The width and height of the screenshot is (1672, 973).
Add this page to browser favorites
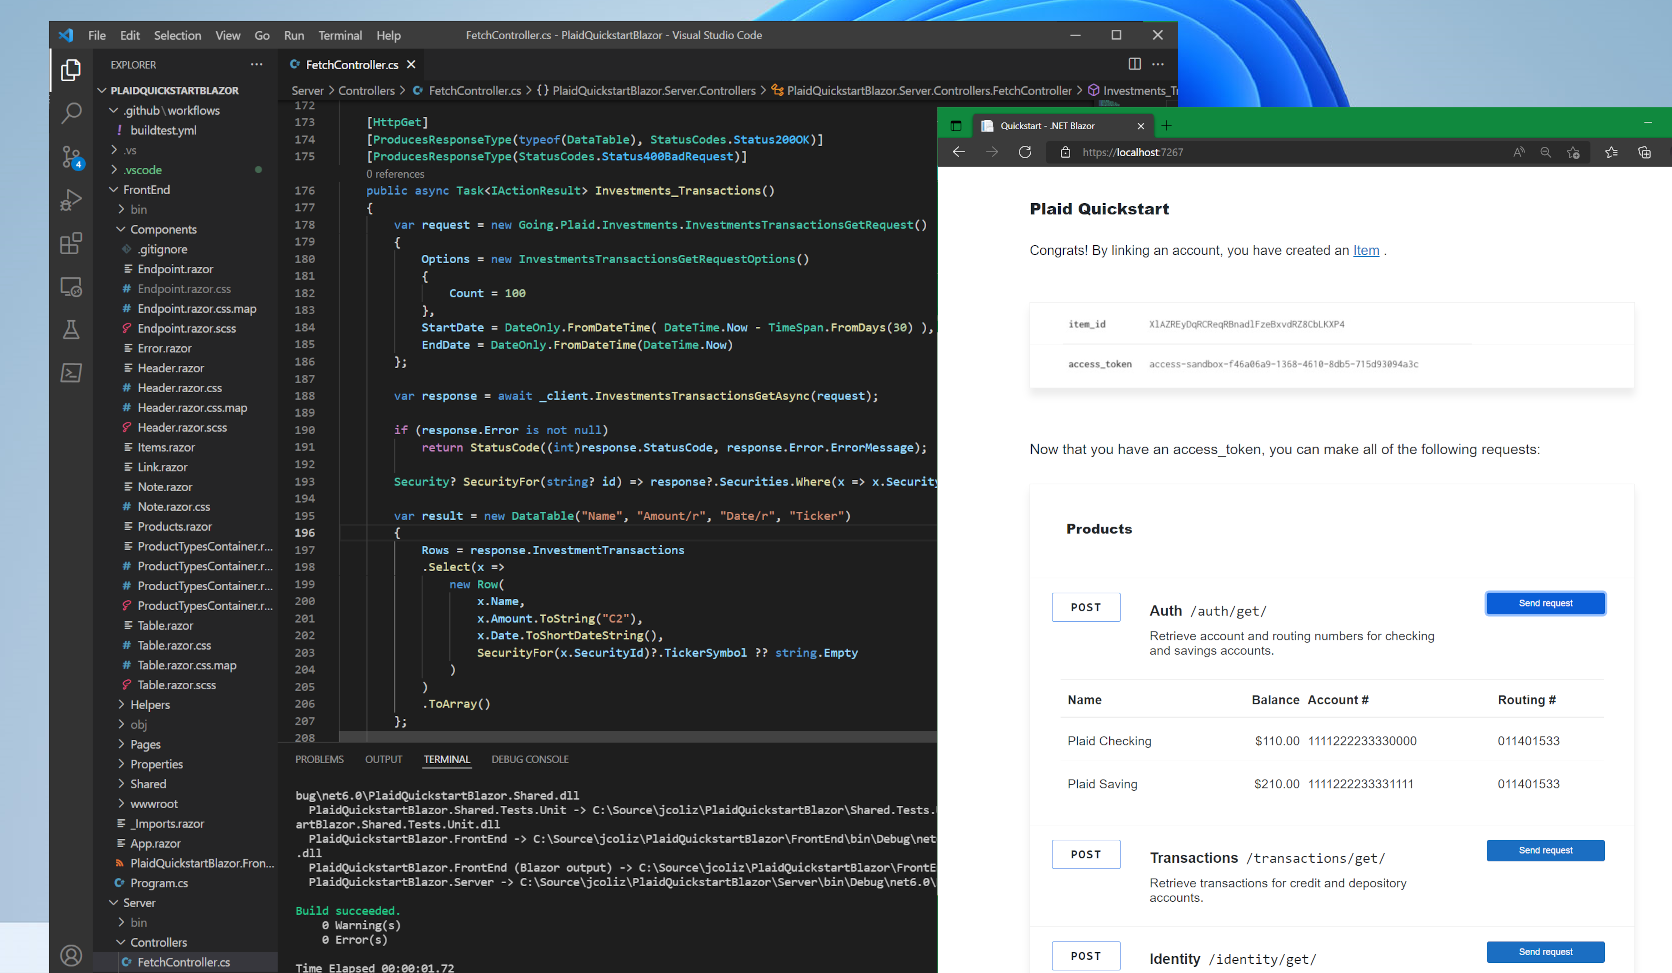point(1573,152)
